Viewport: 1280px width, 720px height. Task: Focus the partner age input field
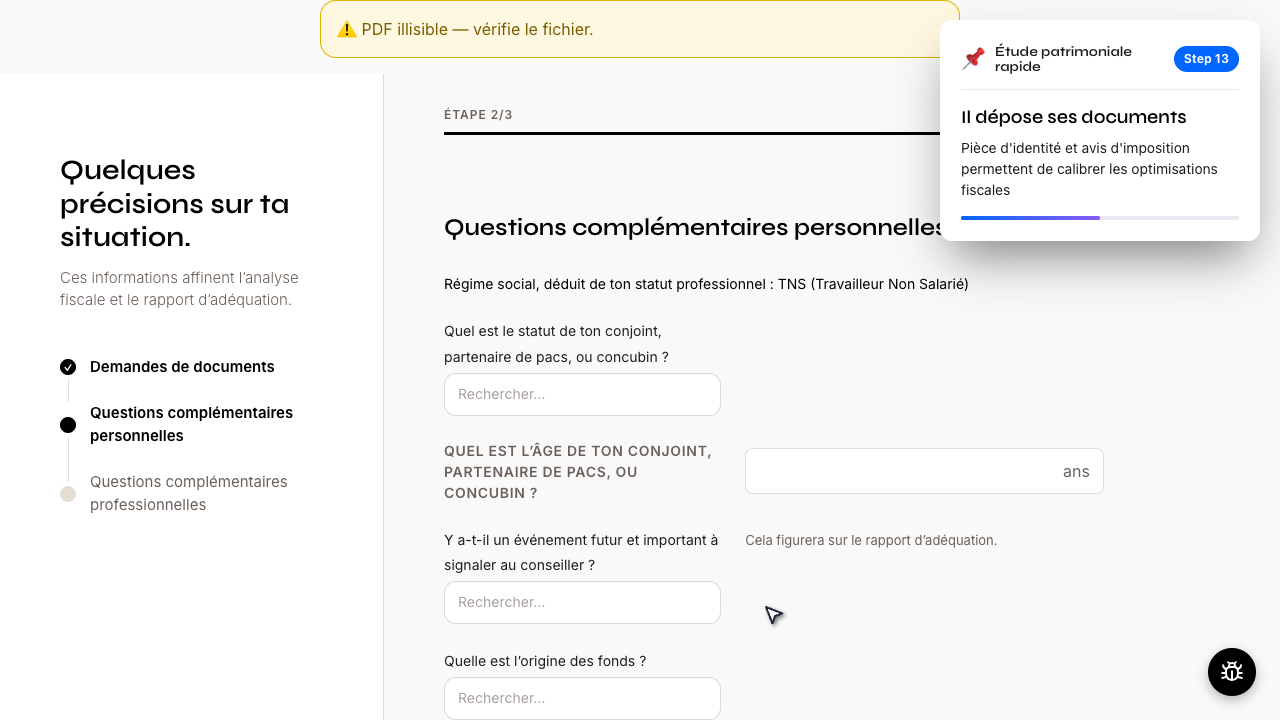(924, 471)
